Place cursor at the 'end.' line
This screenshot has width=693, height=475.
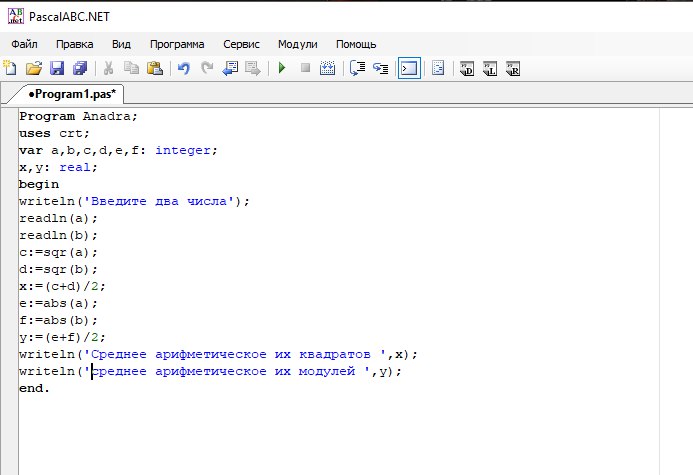pyautogui.click(x=34, y=388)
